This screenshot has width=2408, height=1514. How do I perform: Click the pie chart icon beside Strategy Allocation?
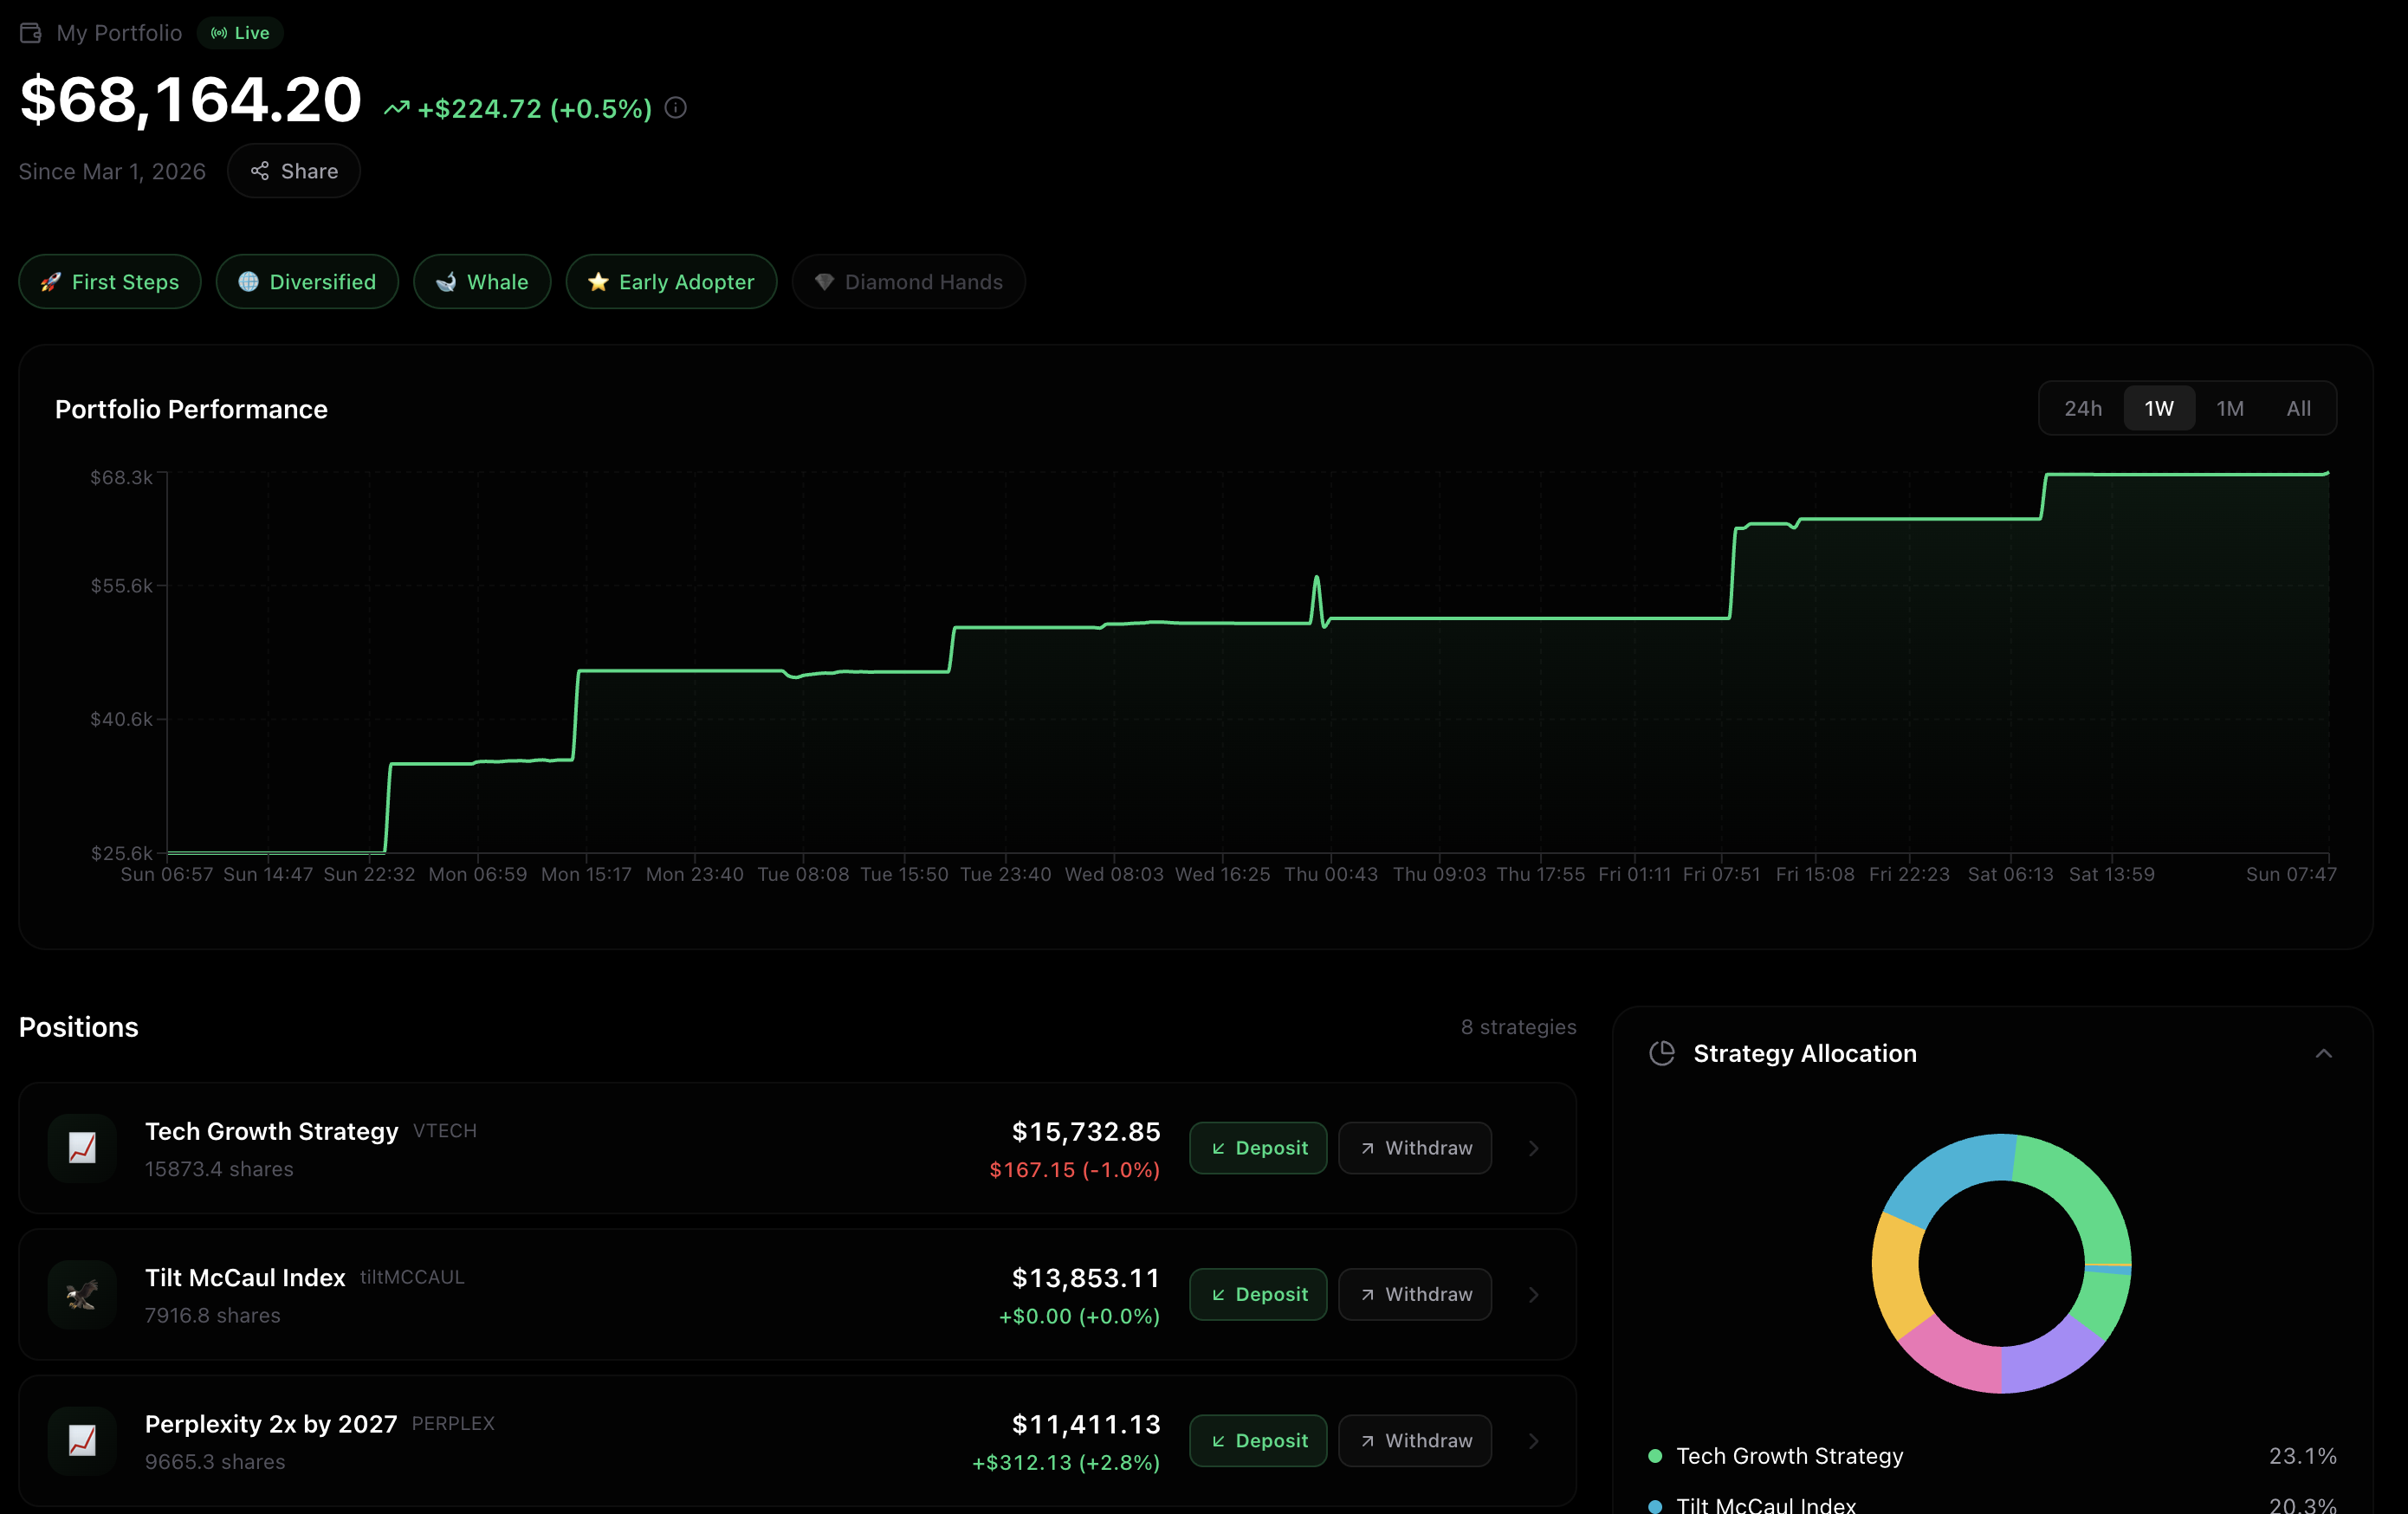[x=1662, y=1053]
